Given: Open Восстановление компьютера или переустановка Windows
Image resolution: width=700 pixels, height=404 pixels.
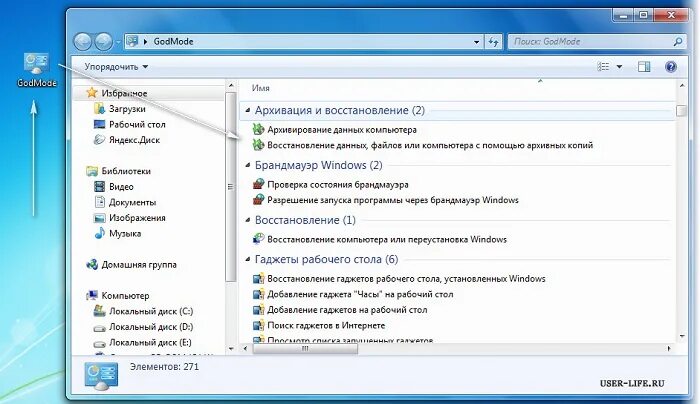Looking at the screenshot, I should coord(387,240).
